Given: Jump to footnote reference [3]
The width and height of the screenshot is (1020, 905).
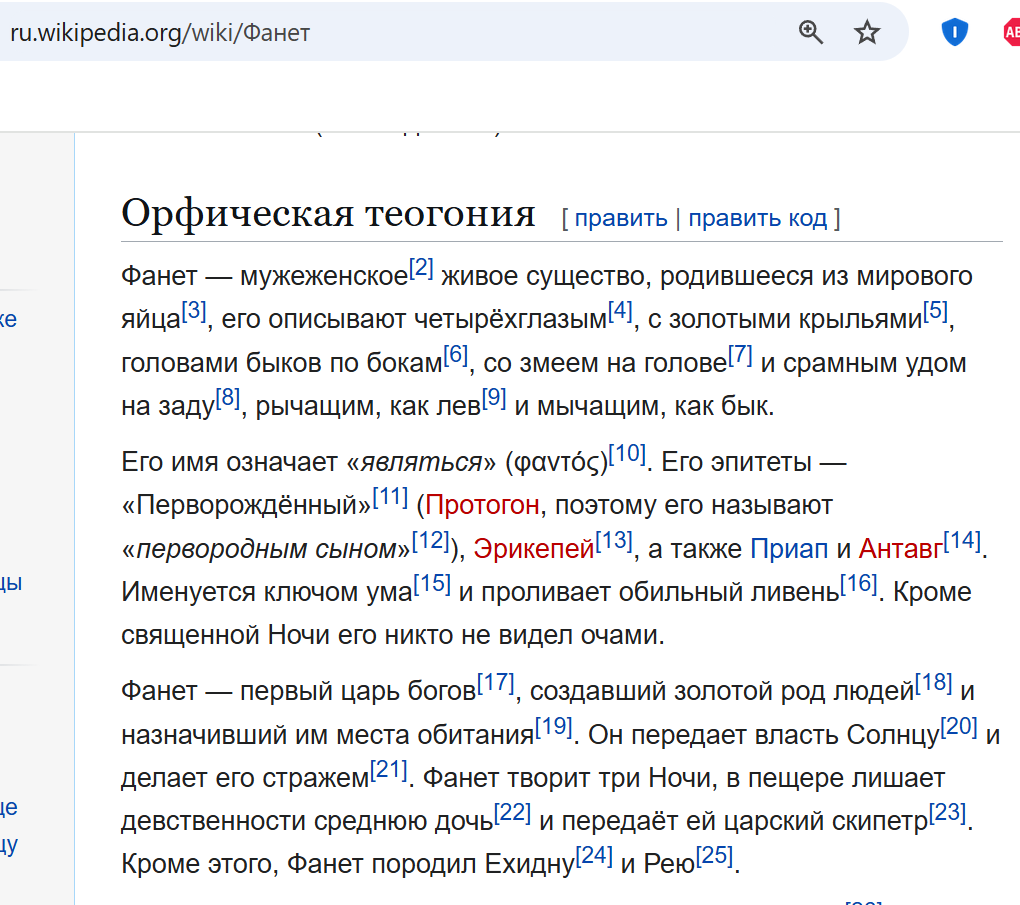Looking at the screenshot, I should click(194, 311).
